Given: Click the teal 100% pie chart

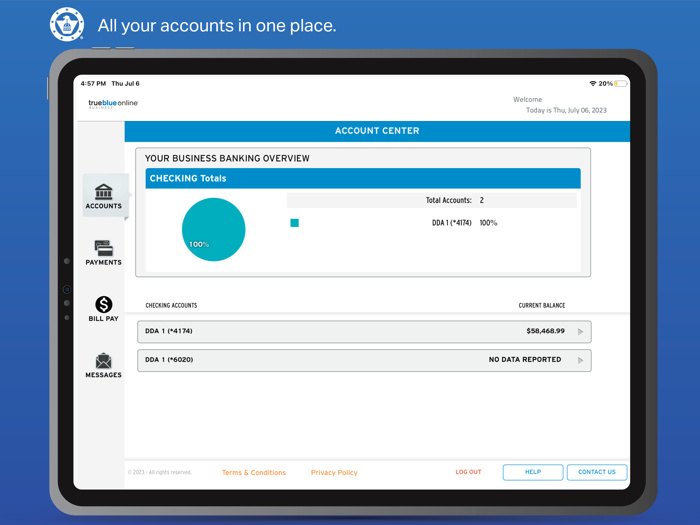Looking at the screenshot, I should pyautogui.click(x=213, y=229).
